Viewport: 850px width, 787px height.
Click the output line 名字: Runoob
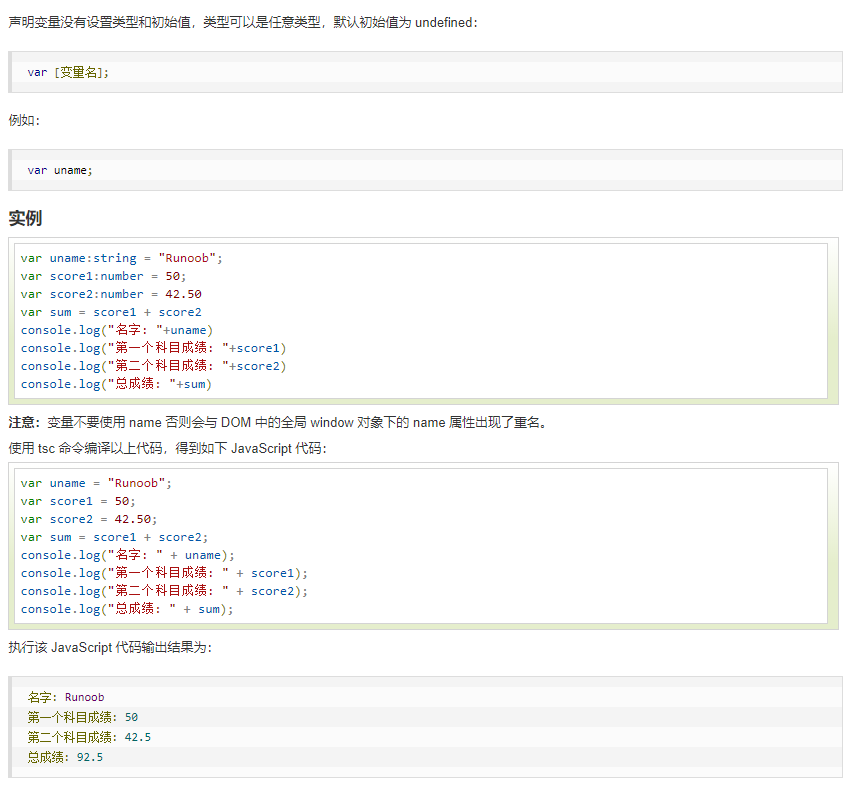click(x=66, y=697)
